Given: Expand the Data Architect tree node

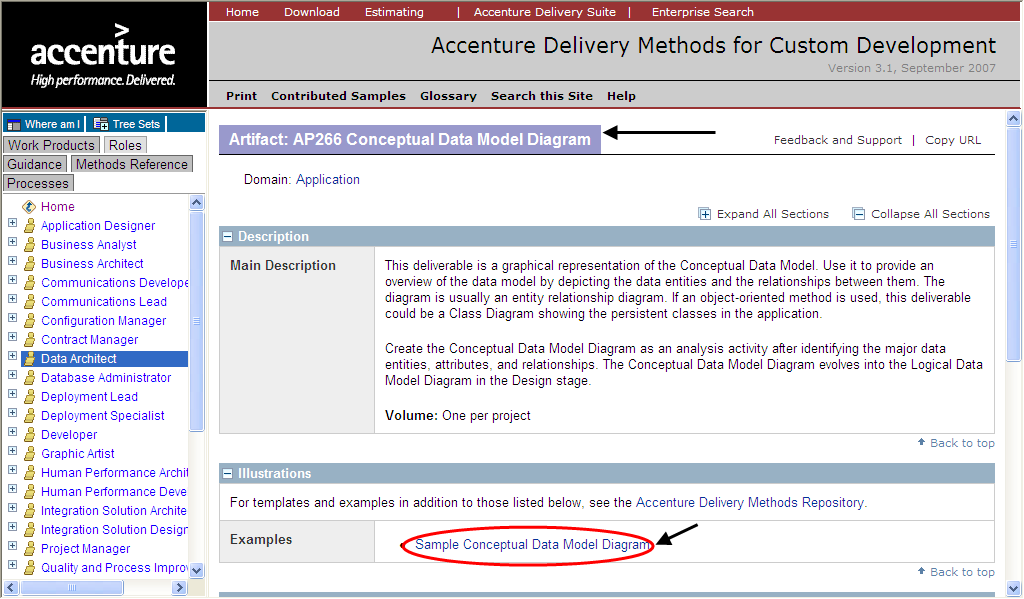Looking at the screenshot, I should (12, 356).
